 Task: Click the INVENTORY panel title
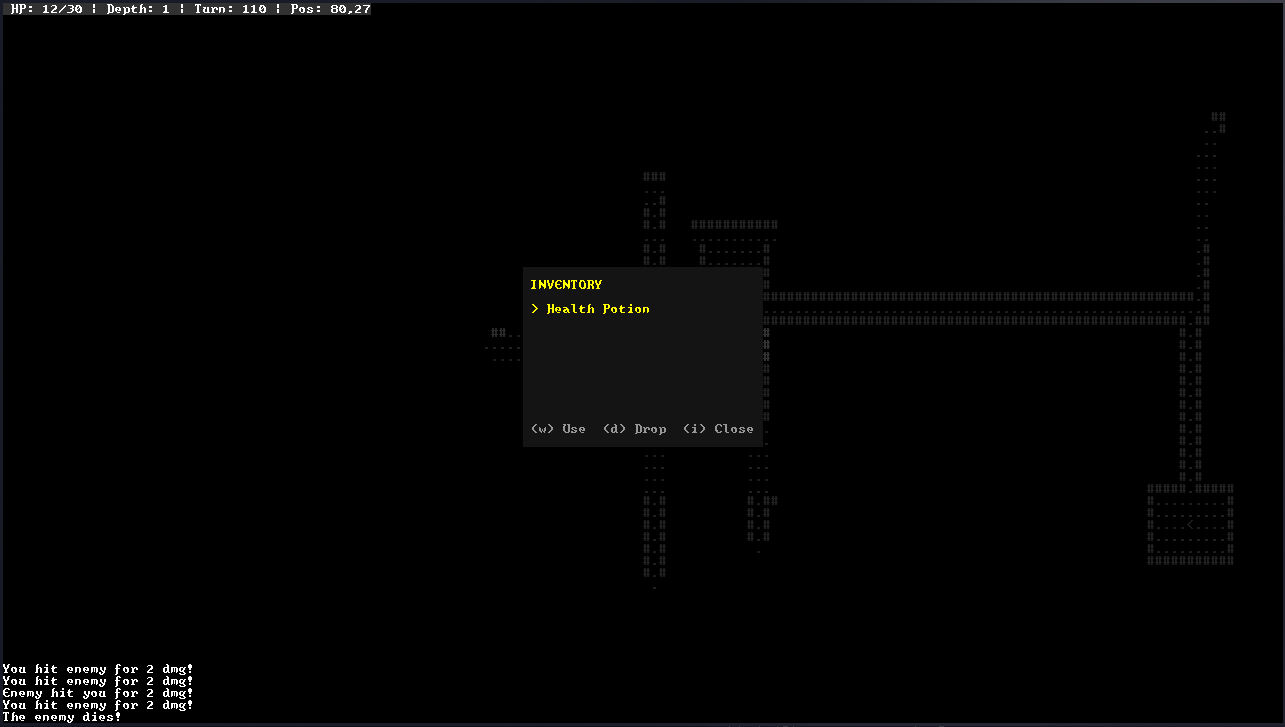click(x=566, y=285)
